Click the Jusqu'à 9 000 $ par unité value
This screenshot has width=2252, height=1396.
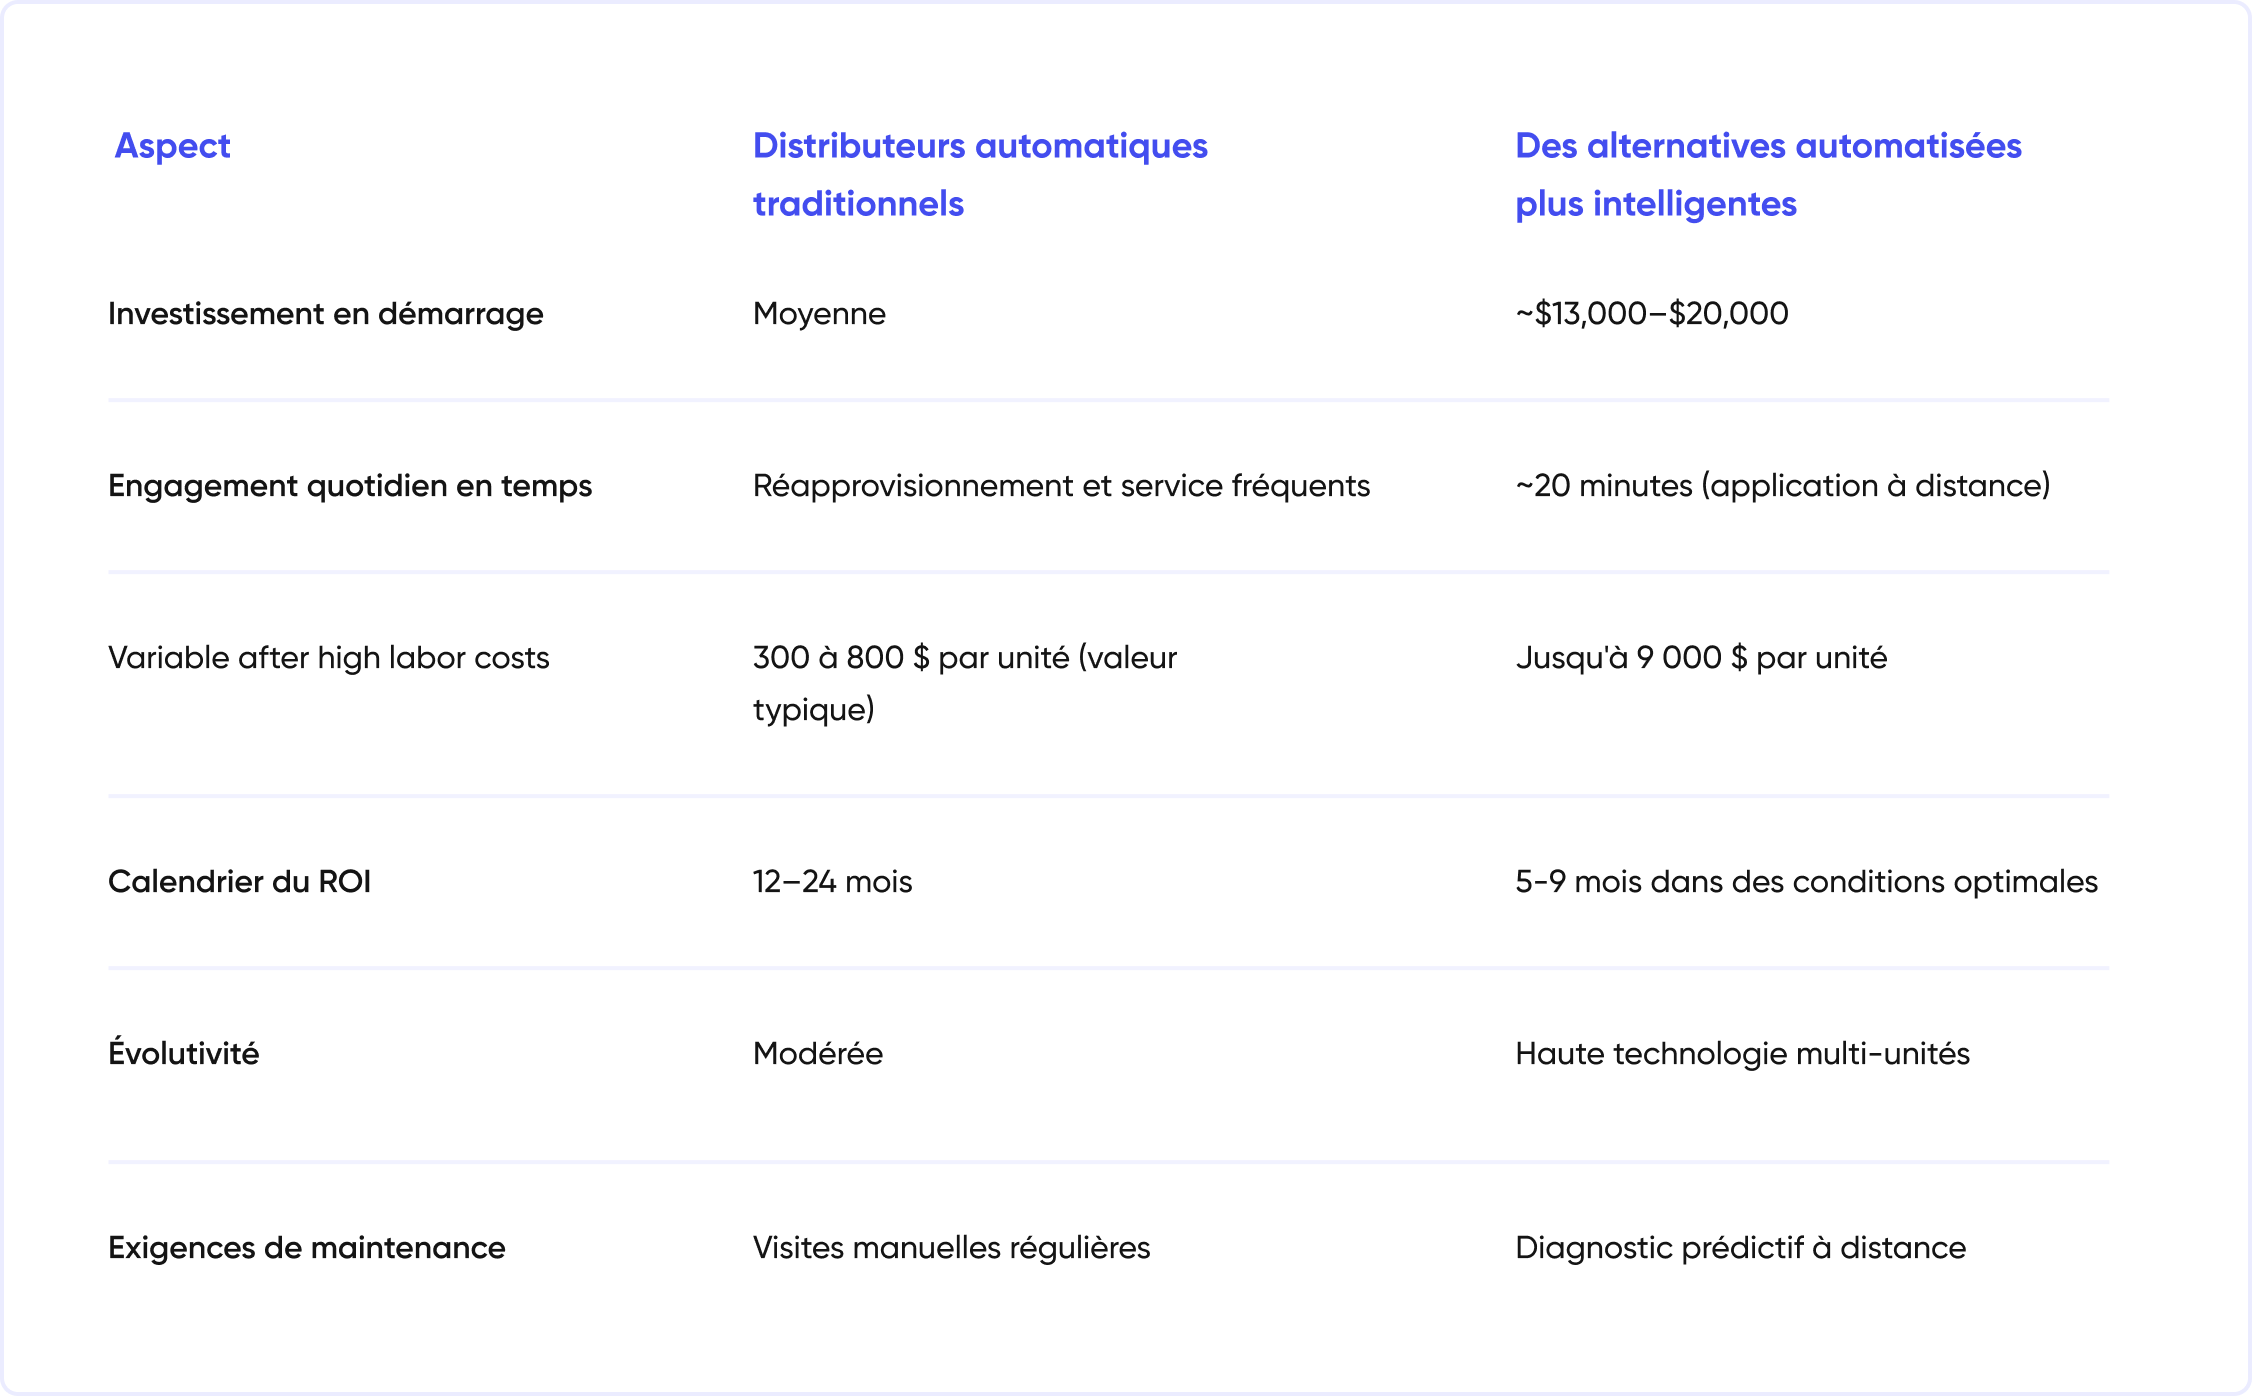click(x=1701, y=658)
